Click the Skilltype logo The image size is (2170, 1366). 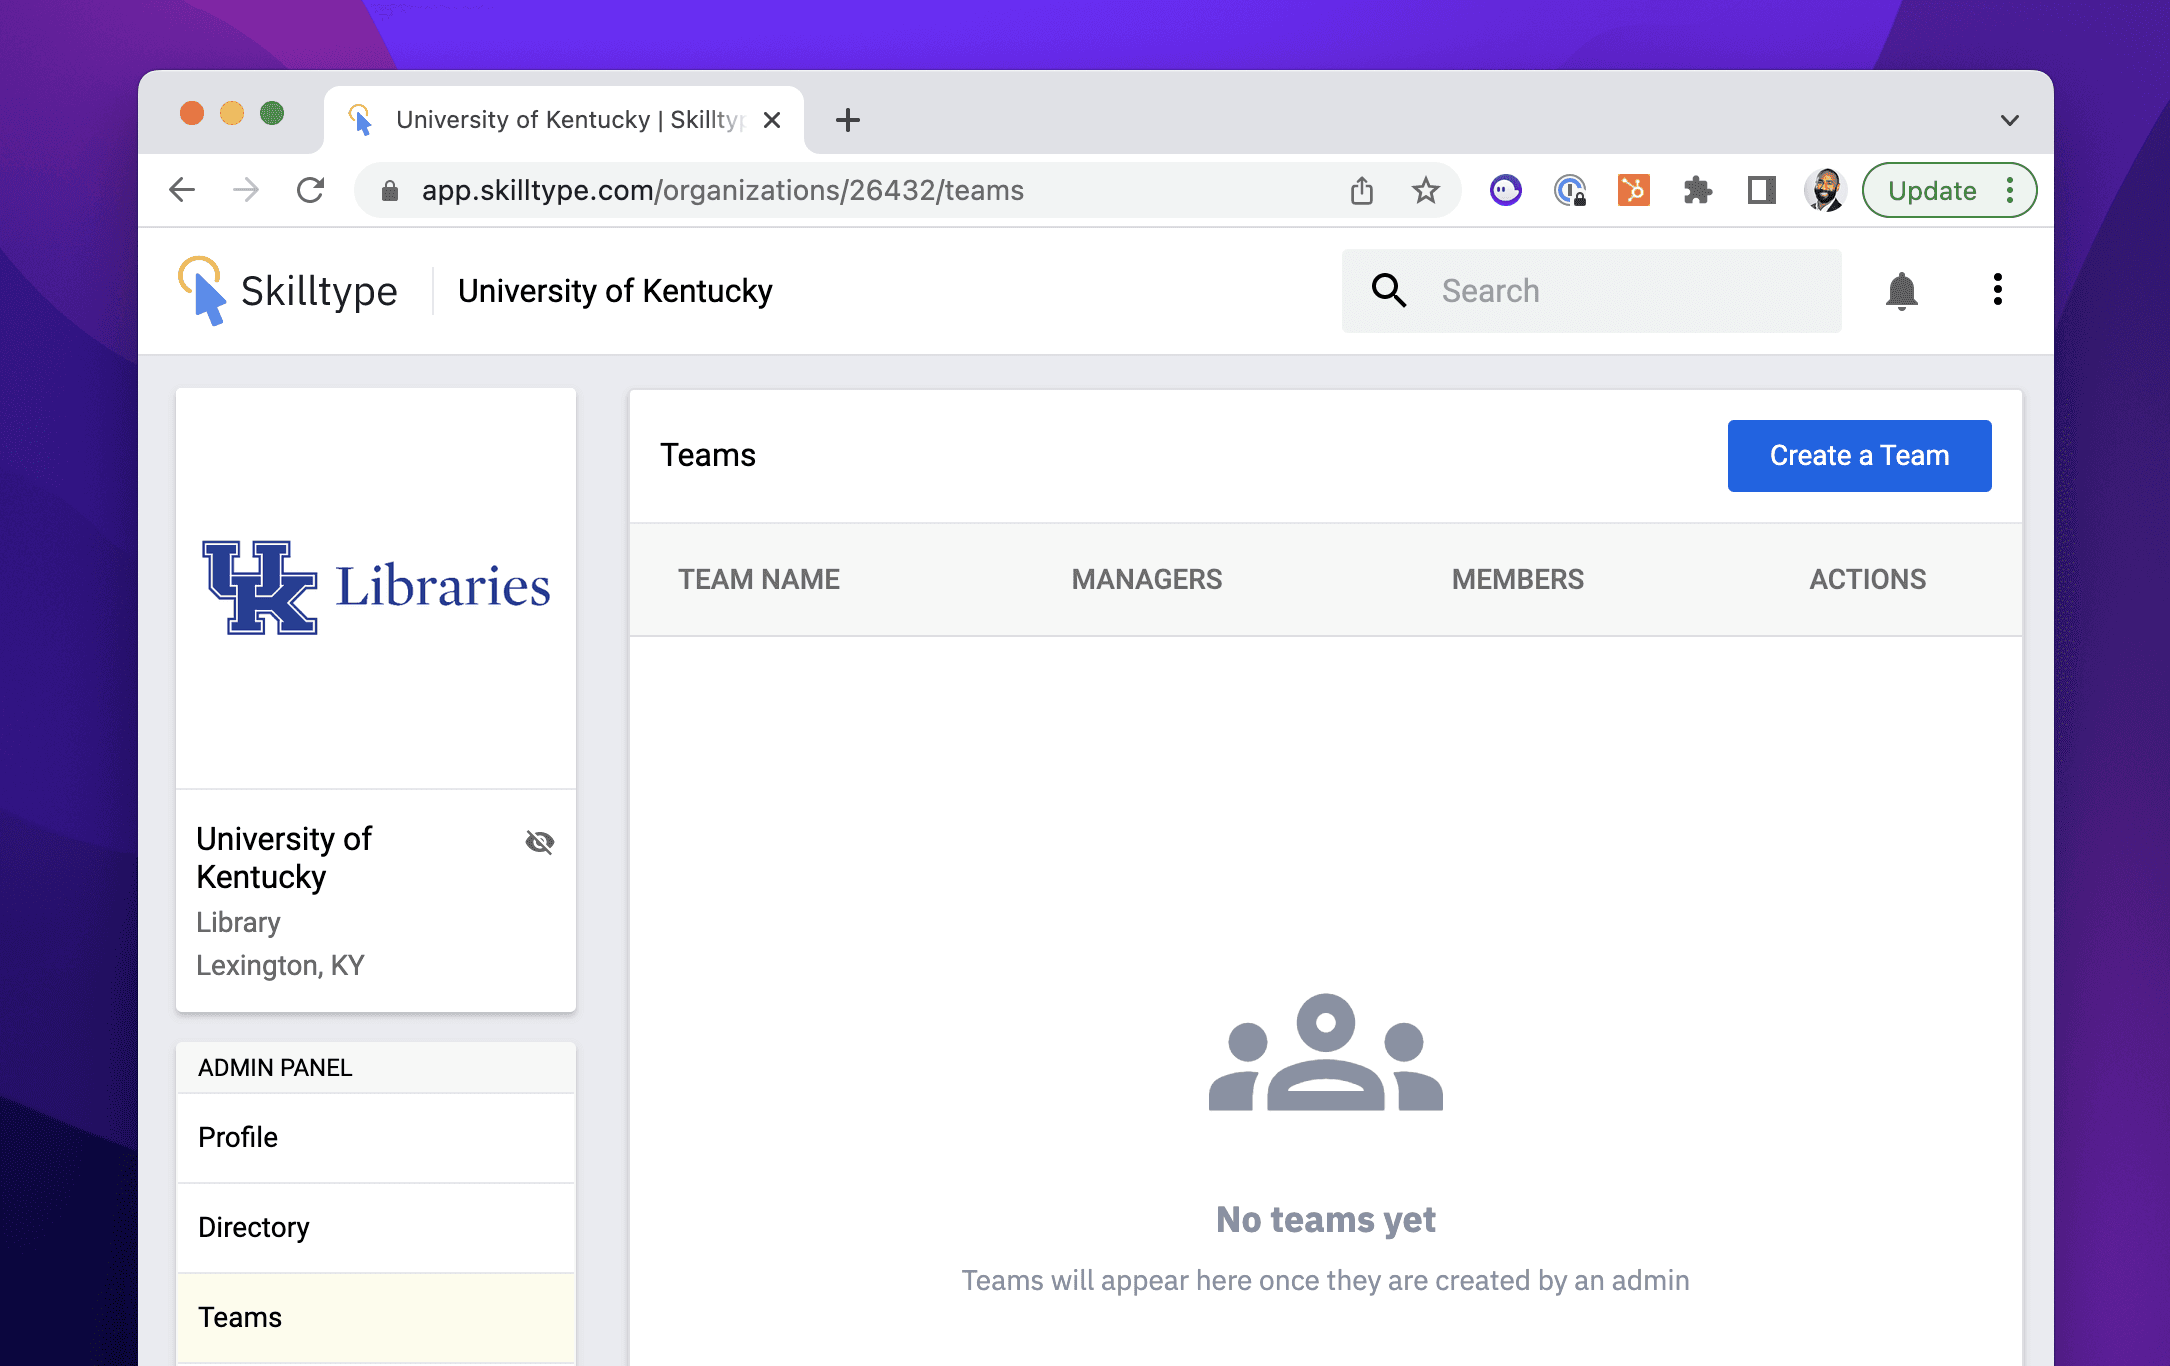[288, 291]
